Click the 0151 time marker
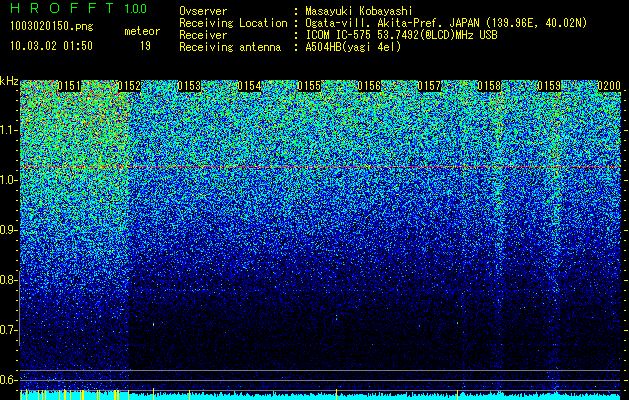The image size is (629, 400). click(x=69, y=86)
